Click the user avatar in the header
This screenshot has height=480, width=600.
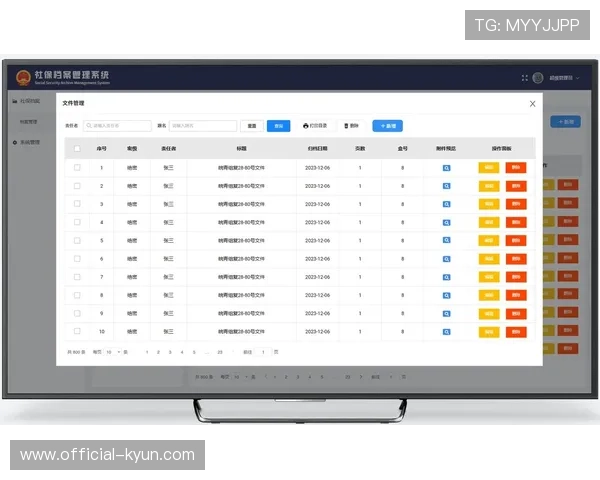point(538,78)
